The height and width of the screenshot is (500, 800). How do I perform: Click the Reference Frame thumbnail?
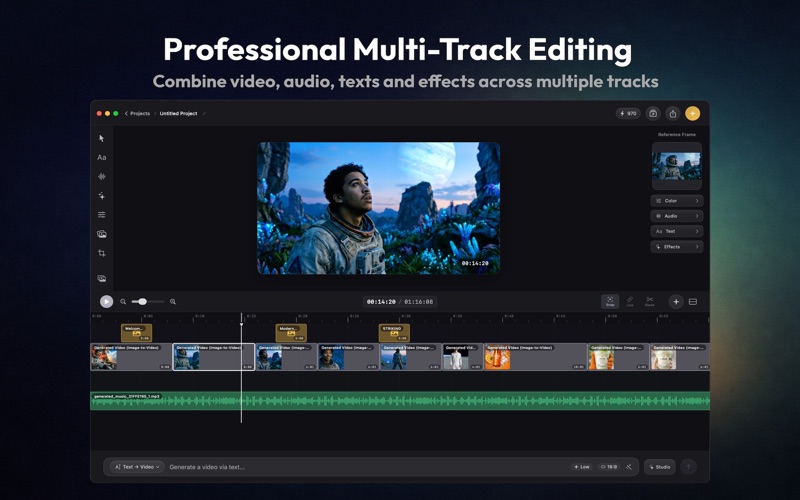[677, 166]
